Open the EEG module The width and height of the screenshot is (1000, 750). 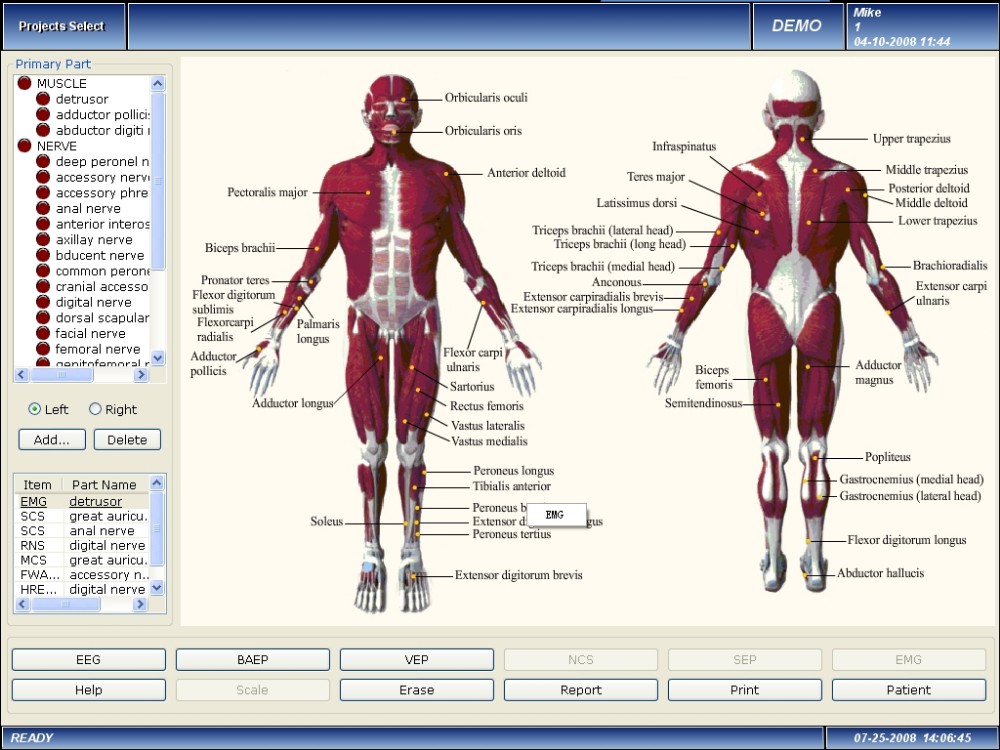pos(89,659)
